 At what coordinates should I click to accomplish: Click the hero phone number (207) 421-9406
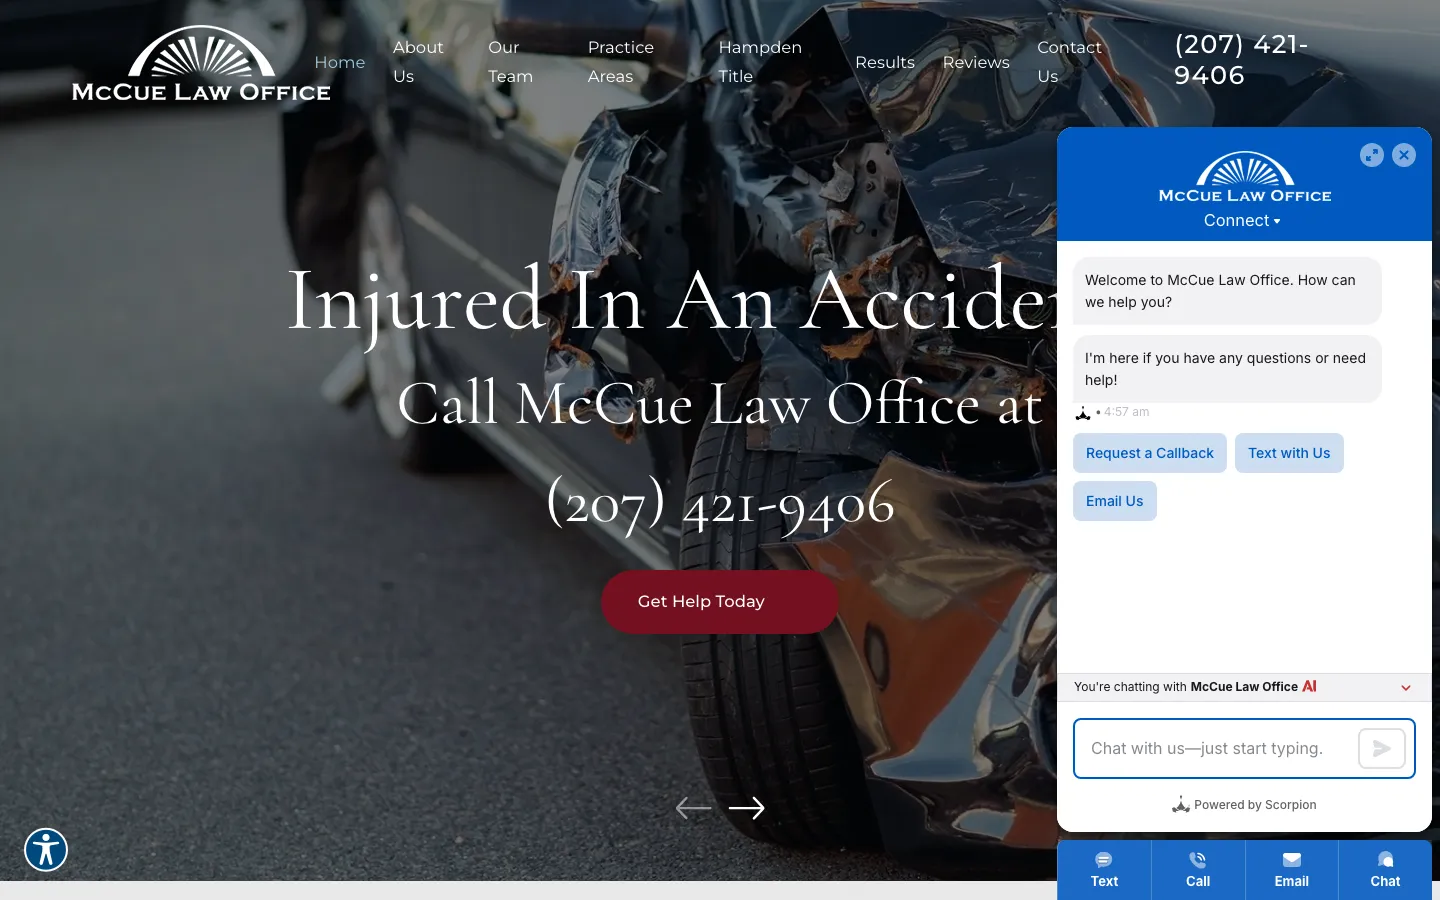(720, 504)
